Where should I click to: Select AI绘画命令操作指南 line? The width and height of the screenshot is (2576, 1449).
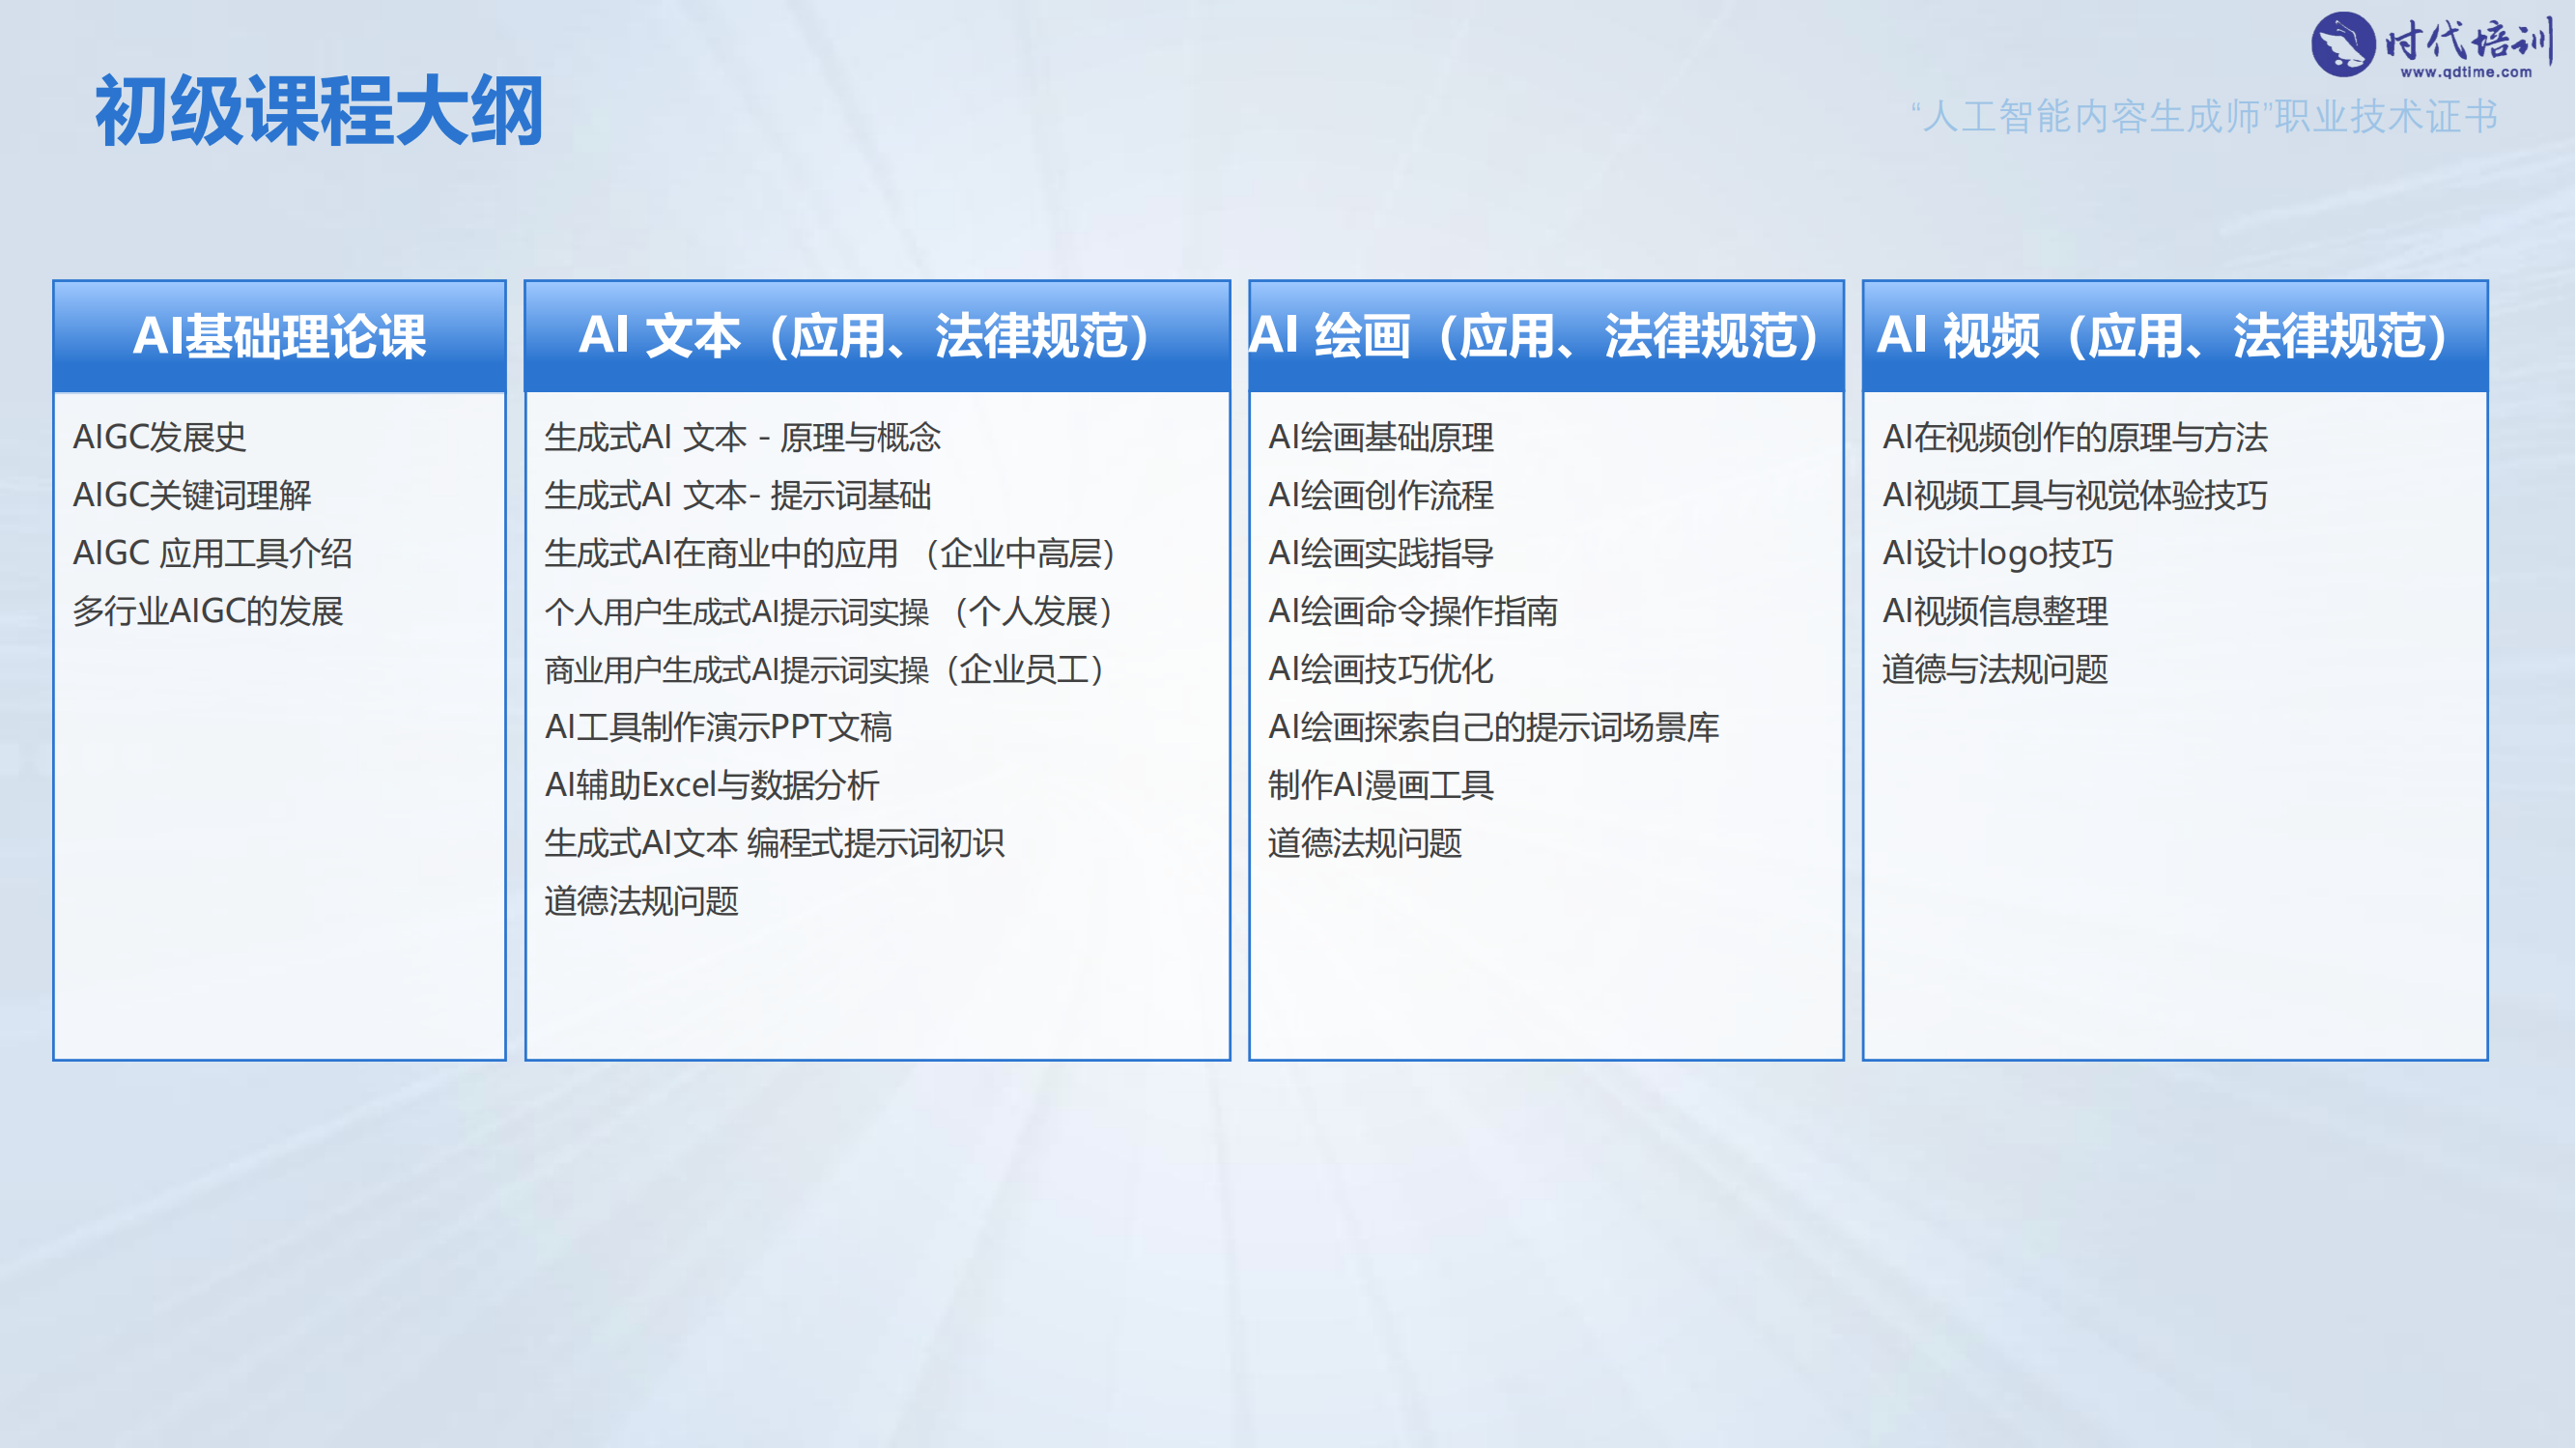1413,611
